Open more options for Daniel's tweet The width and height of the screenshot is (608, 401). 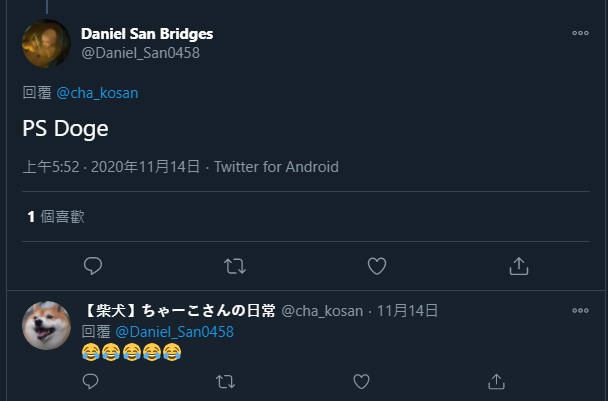580,33
